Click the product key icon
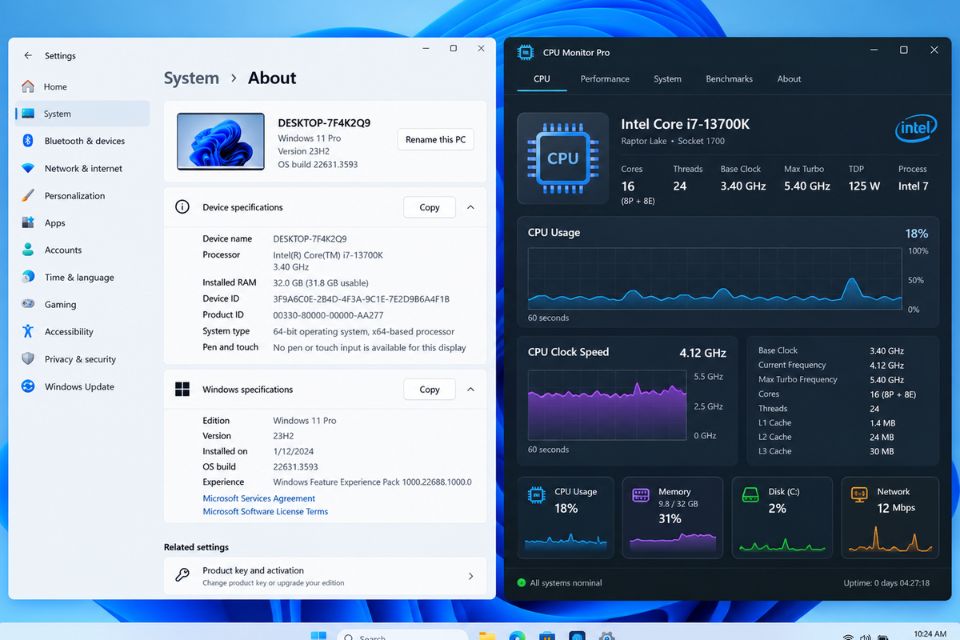This screenshot has width=960, height=640. point(182,575)
